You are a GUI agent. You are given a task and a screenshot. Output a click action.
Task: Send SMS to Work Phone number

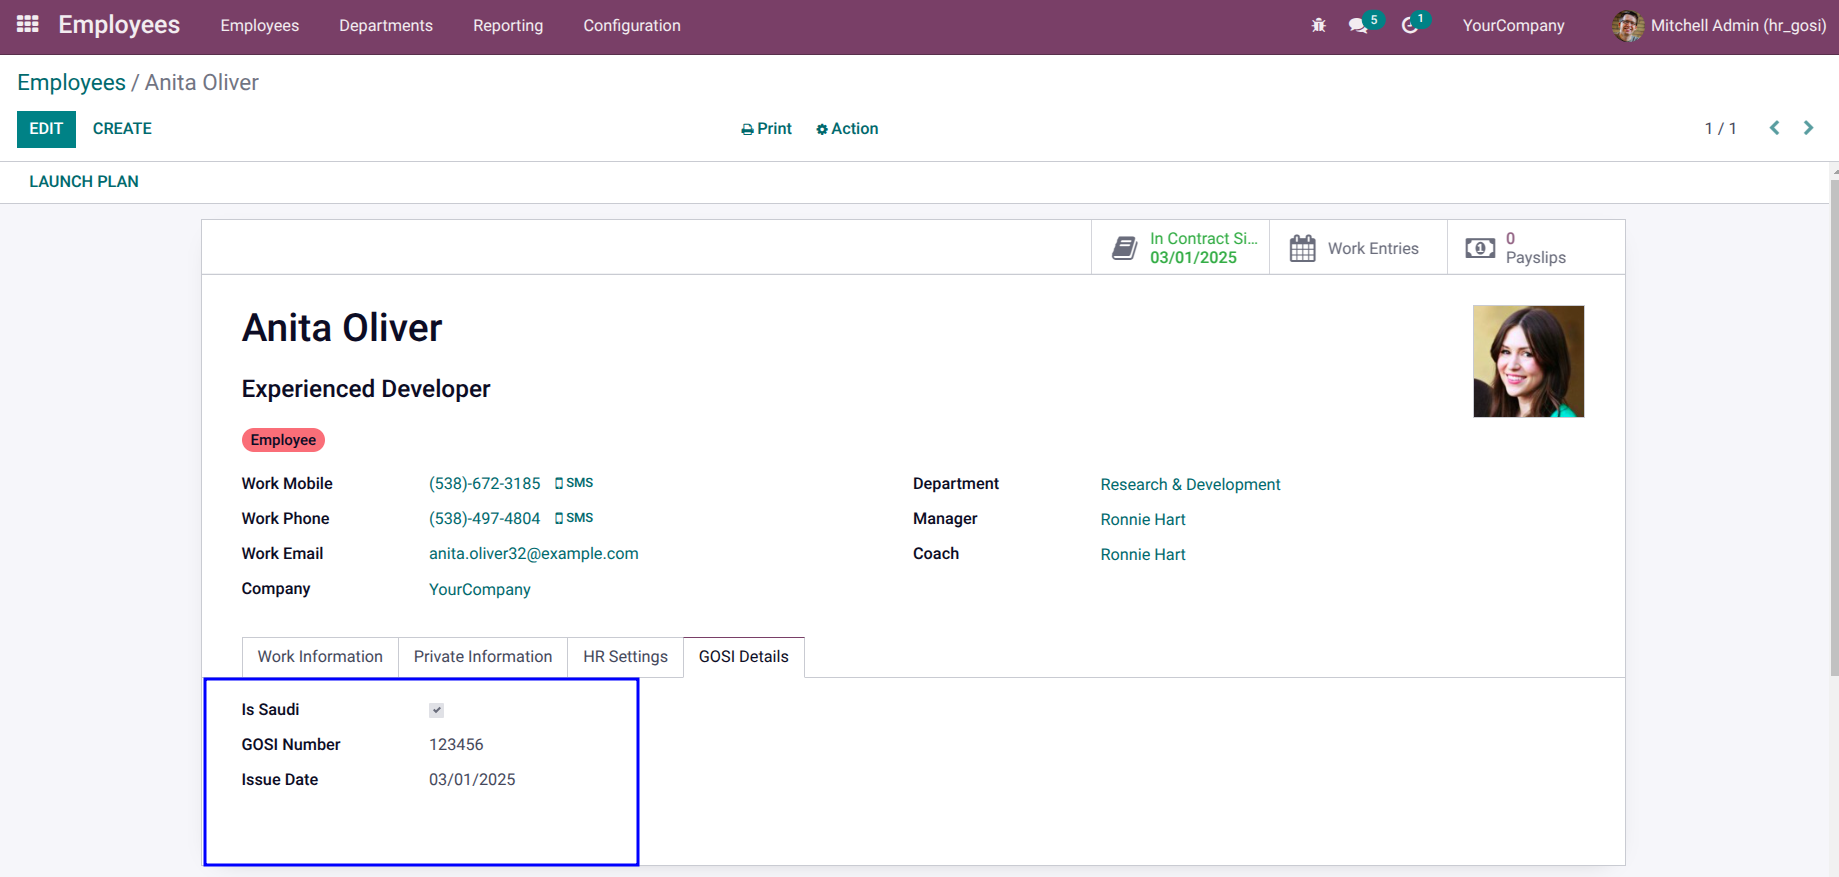coord(574,518)
